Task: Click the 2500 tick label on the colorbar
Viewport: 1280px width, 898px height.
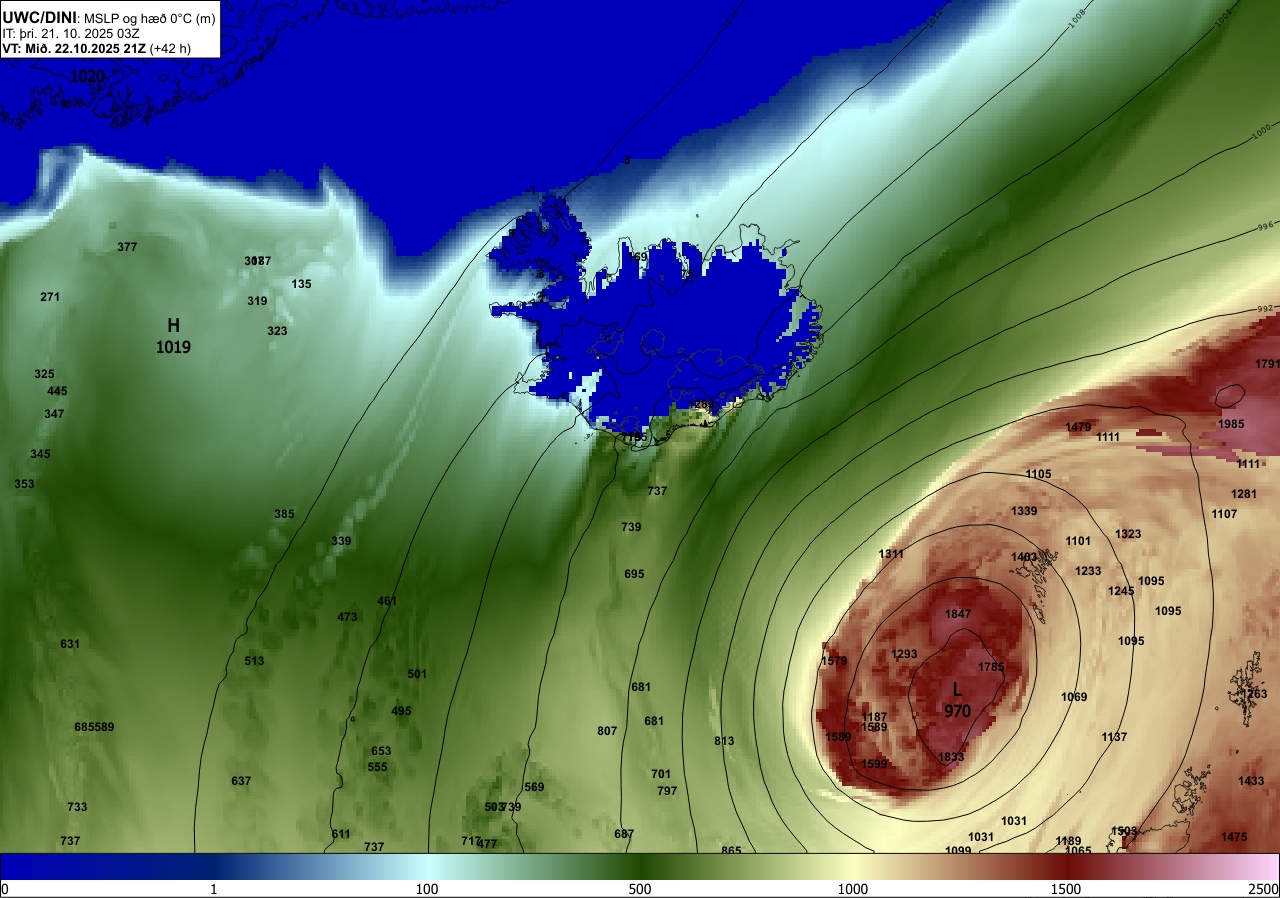Action: [x=1265, y=889]
